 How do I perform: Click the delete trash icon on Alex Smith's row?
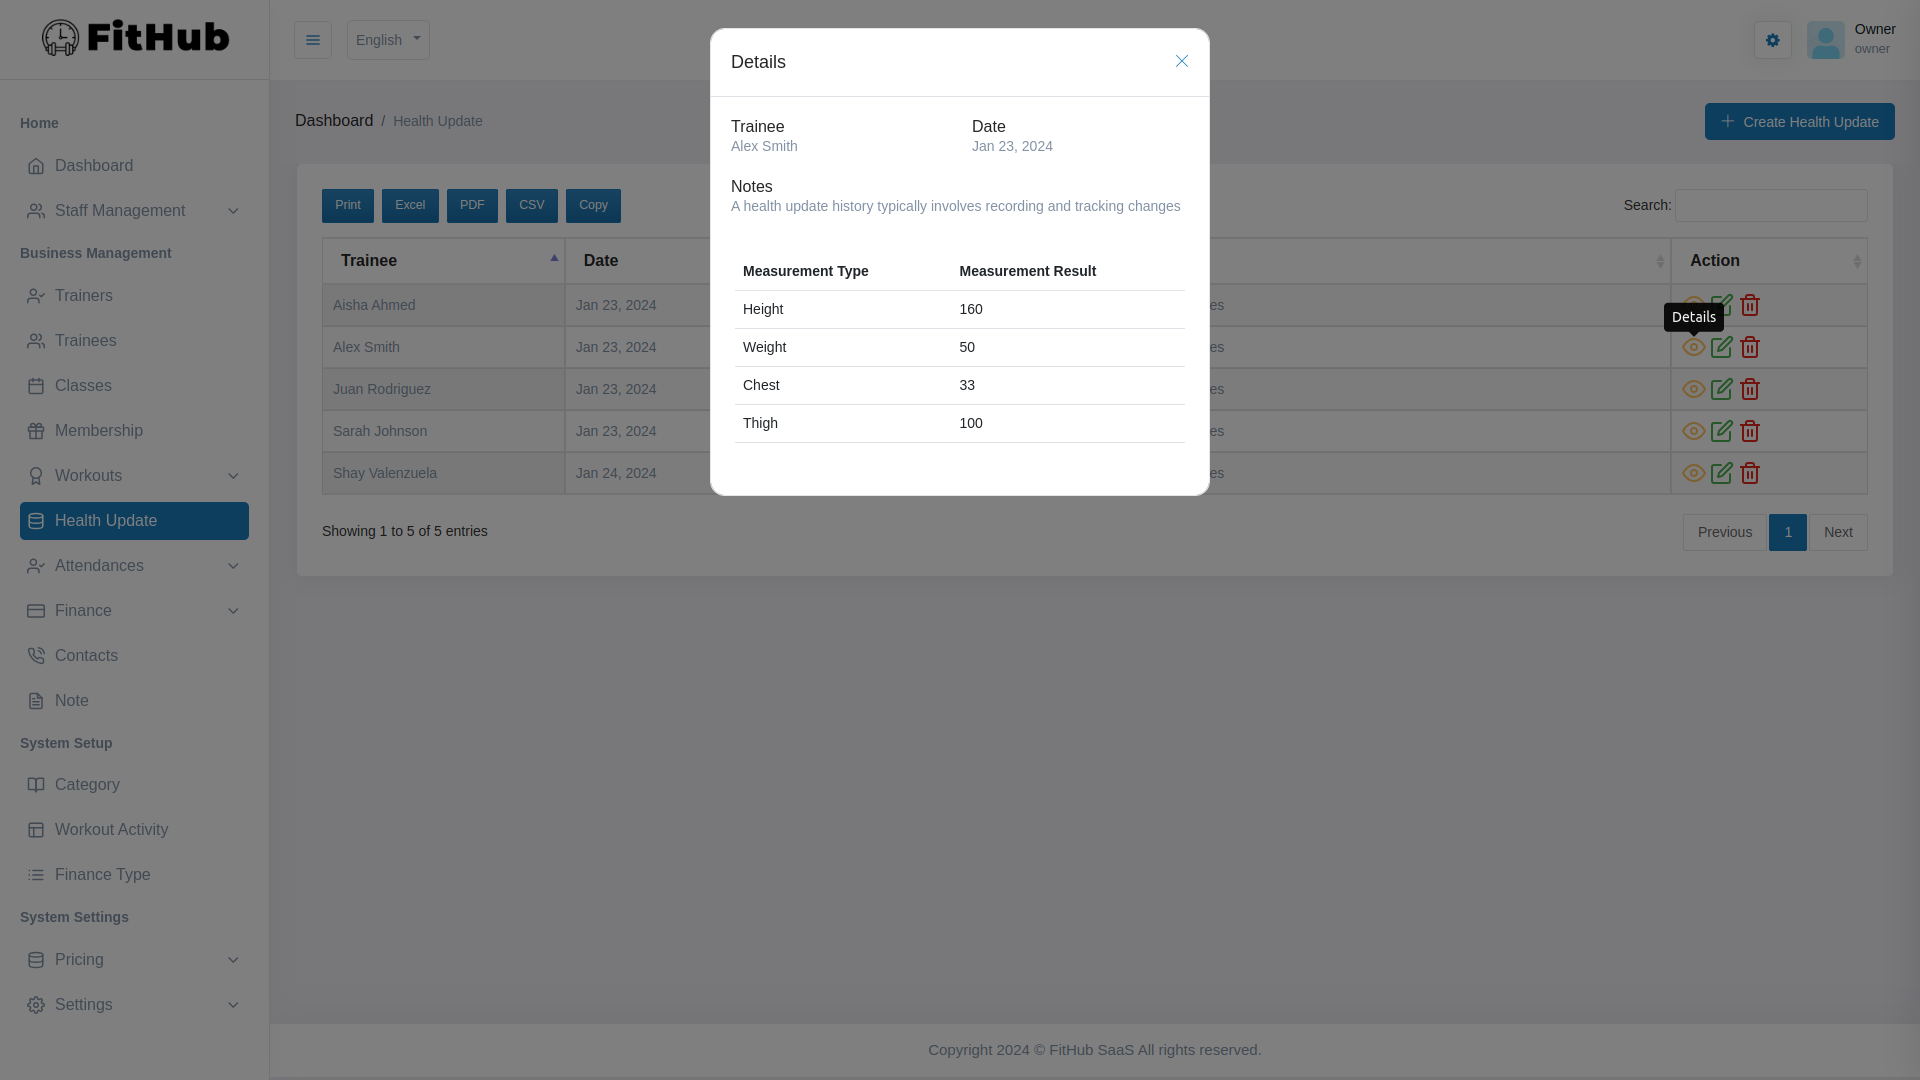[1750, 347]
